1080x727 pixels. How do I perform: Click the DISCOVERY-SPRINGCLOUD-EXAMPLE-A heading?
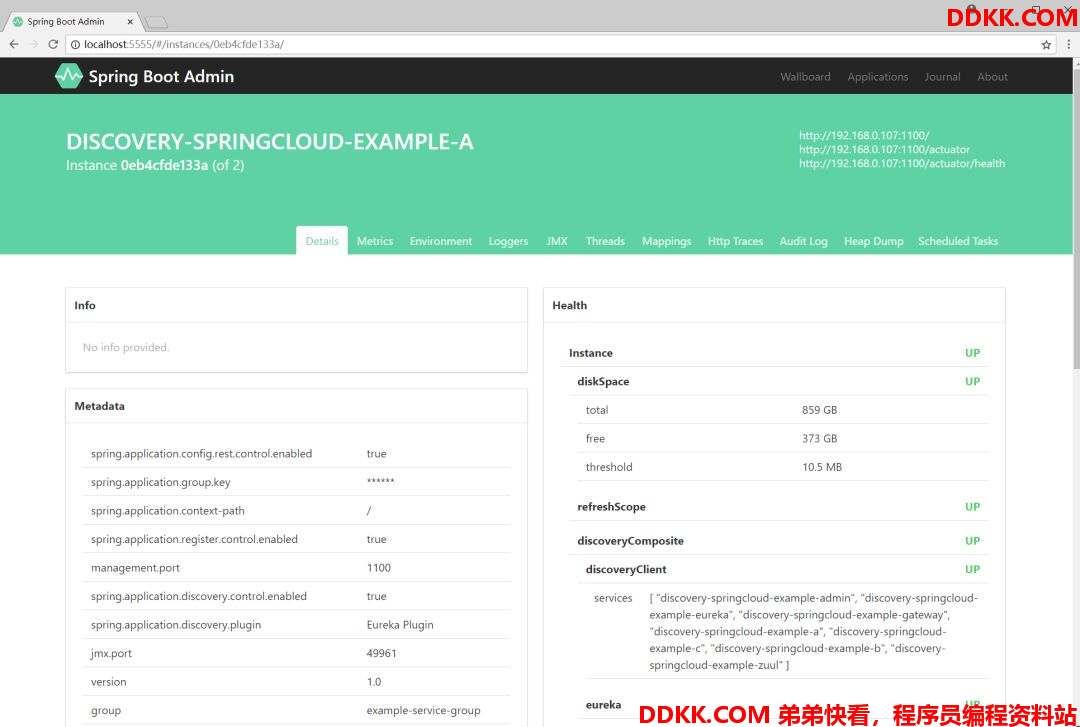[x=270, y=141]
